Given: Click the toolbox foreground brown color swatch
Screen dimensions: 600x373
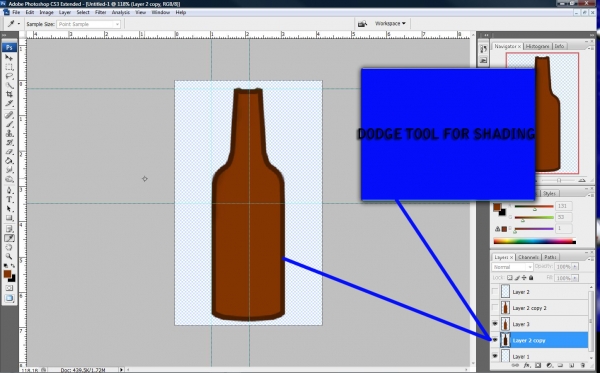Looking at the screenshot, I should point(7,274).
